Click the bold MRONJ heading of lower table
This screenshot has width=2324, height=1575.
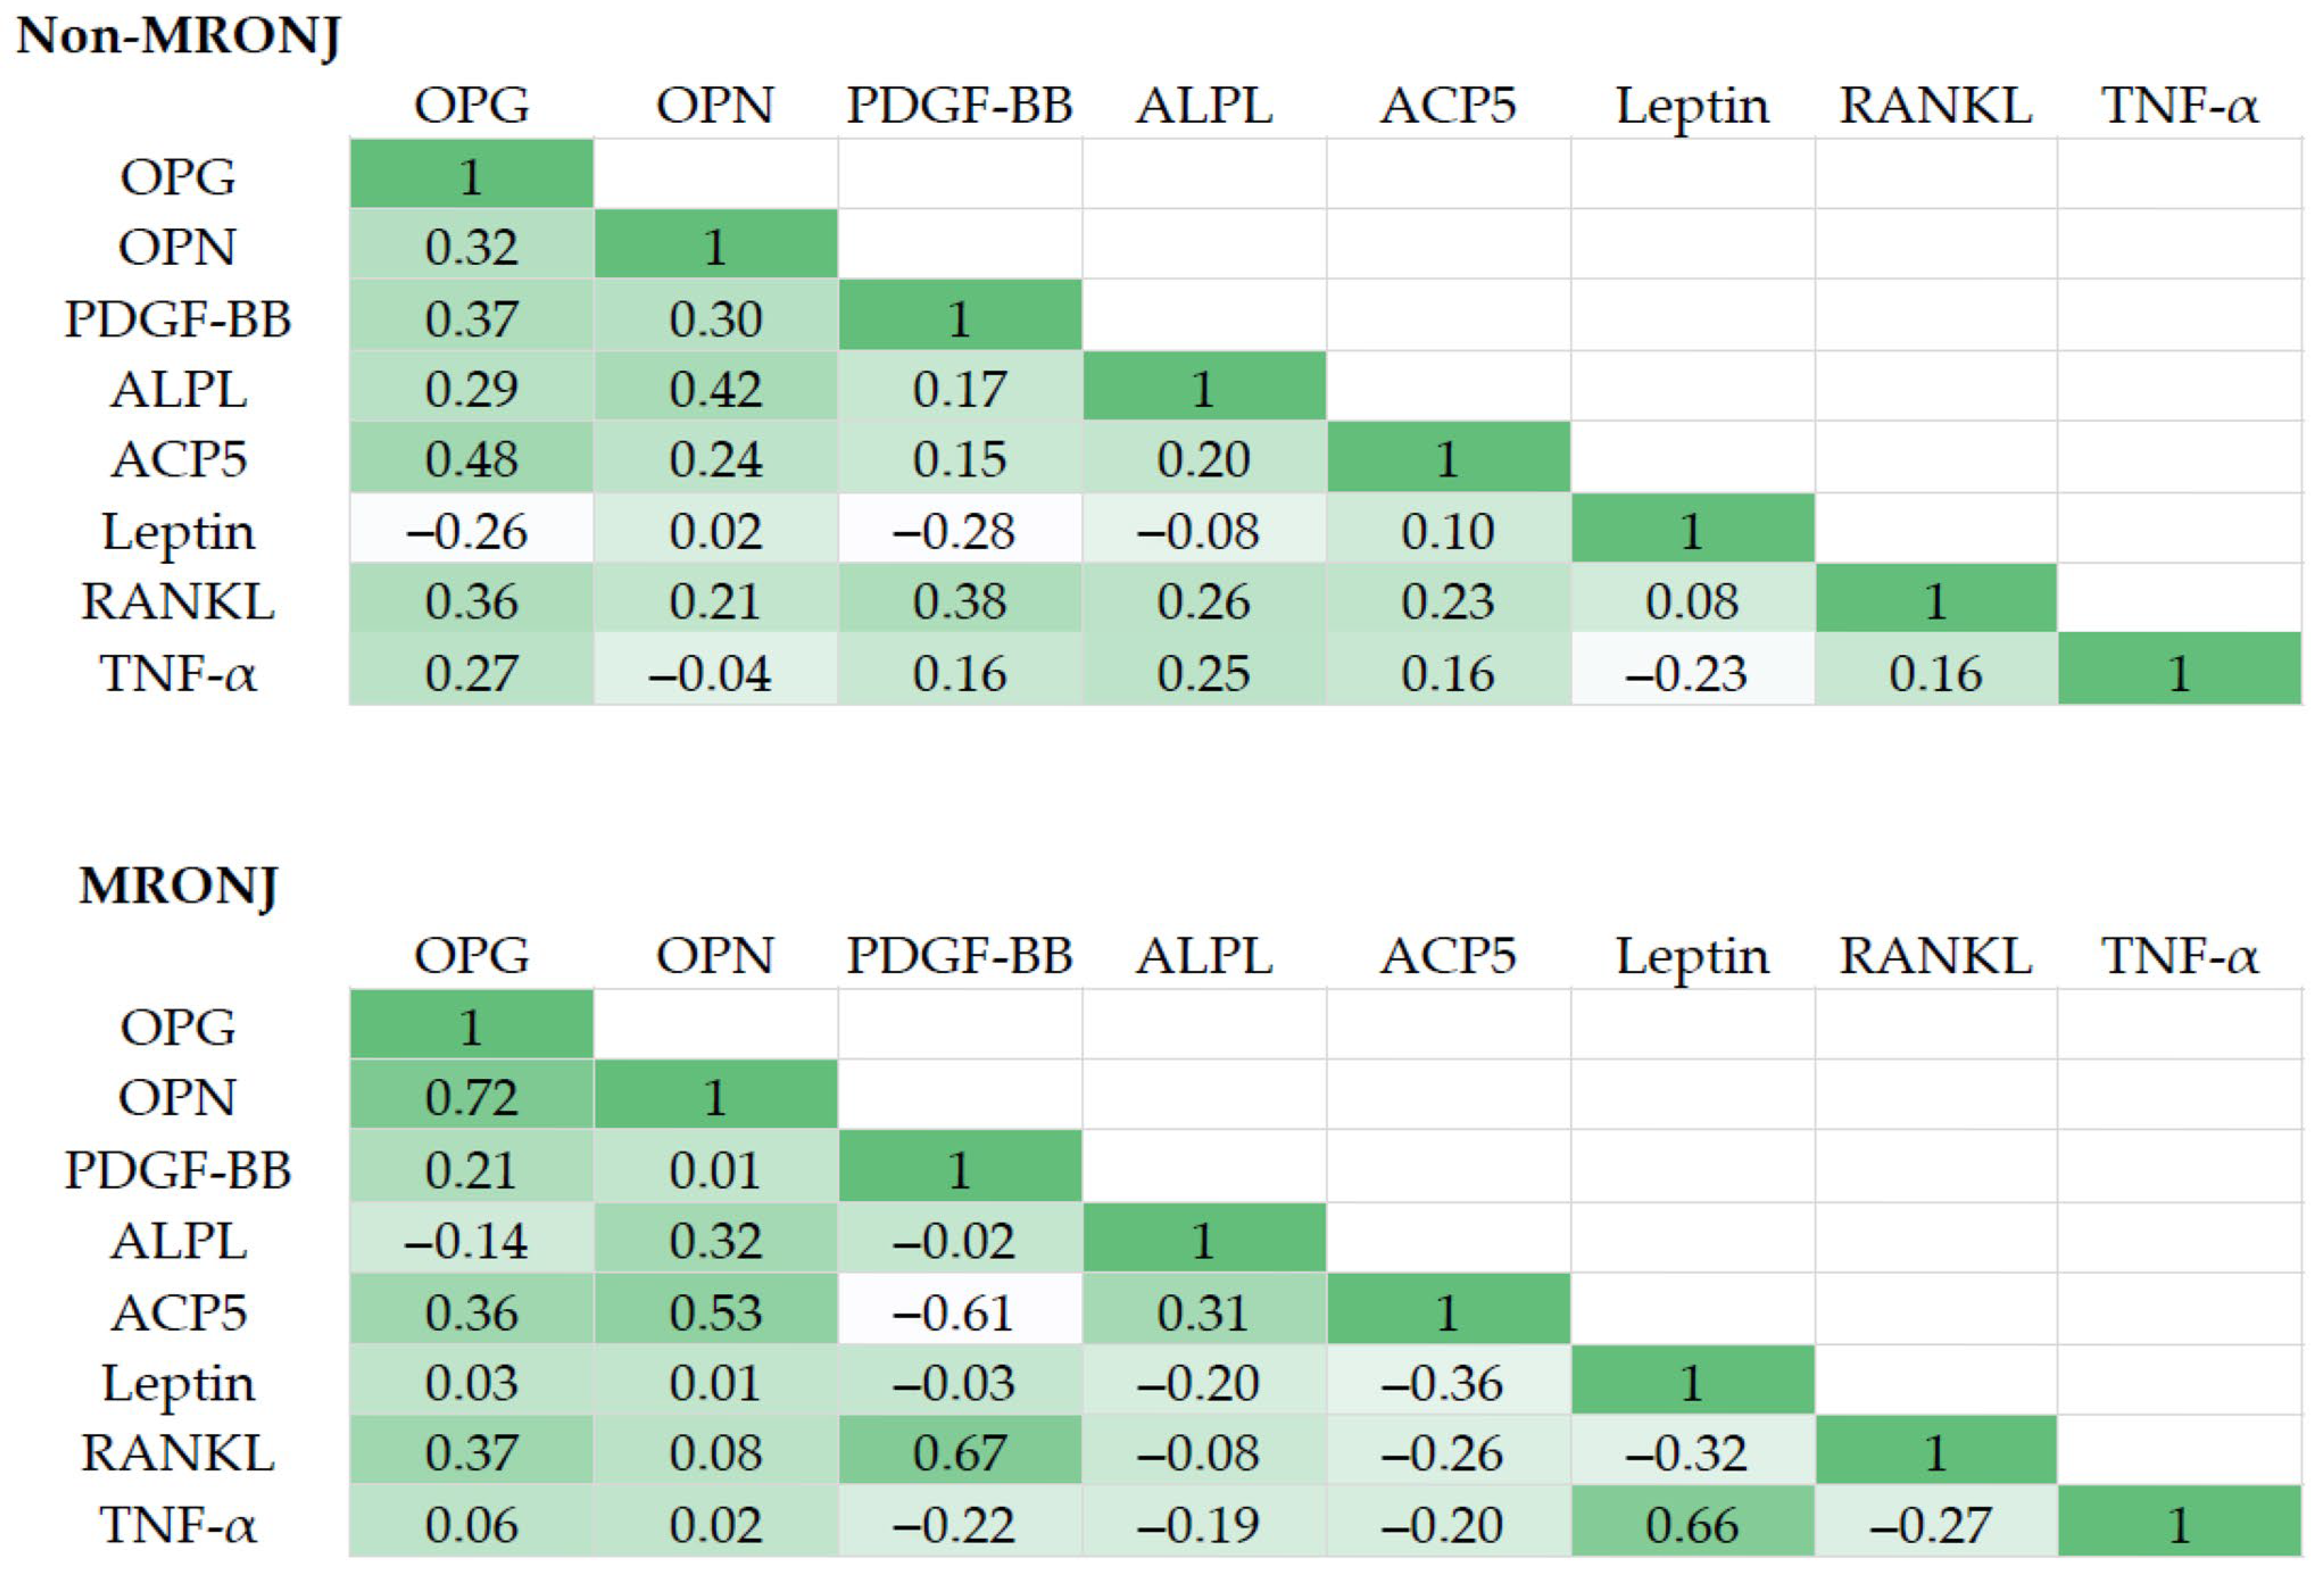click(x=179, y=886)
